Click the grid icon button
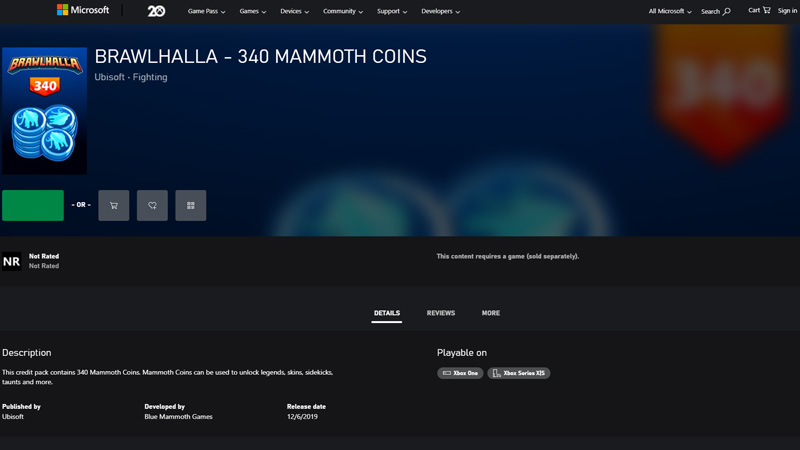This screenshot has width=800, height=450. coord(191,205)
